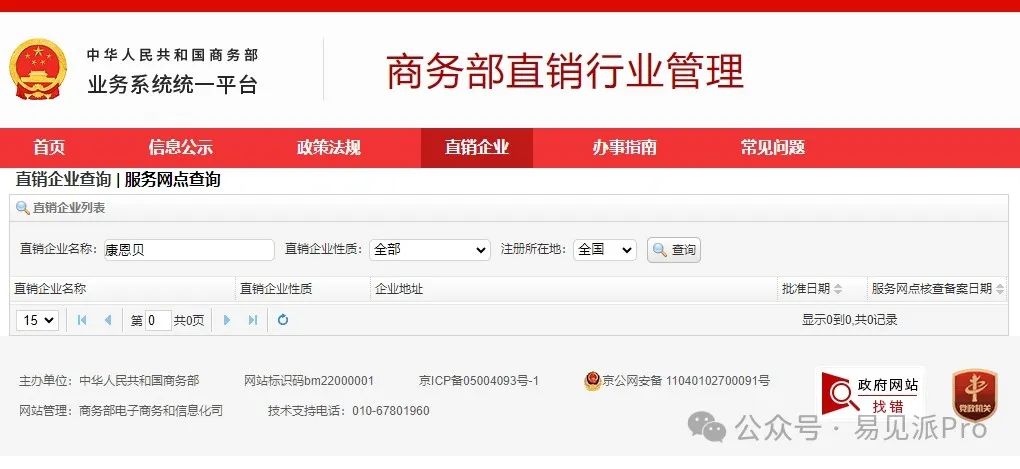Click the 查询 search button

pyautogui.click(x=674, y=250)
